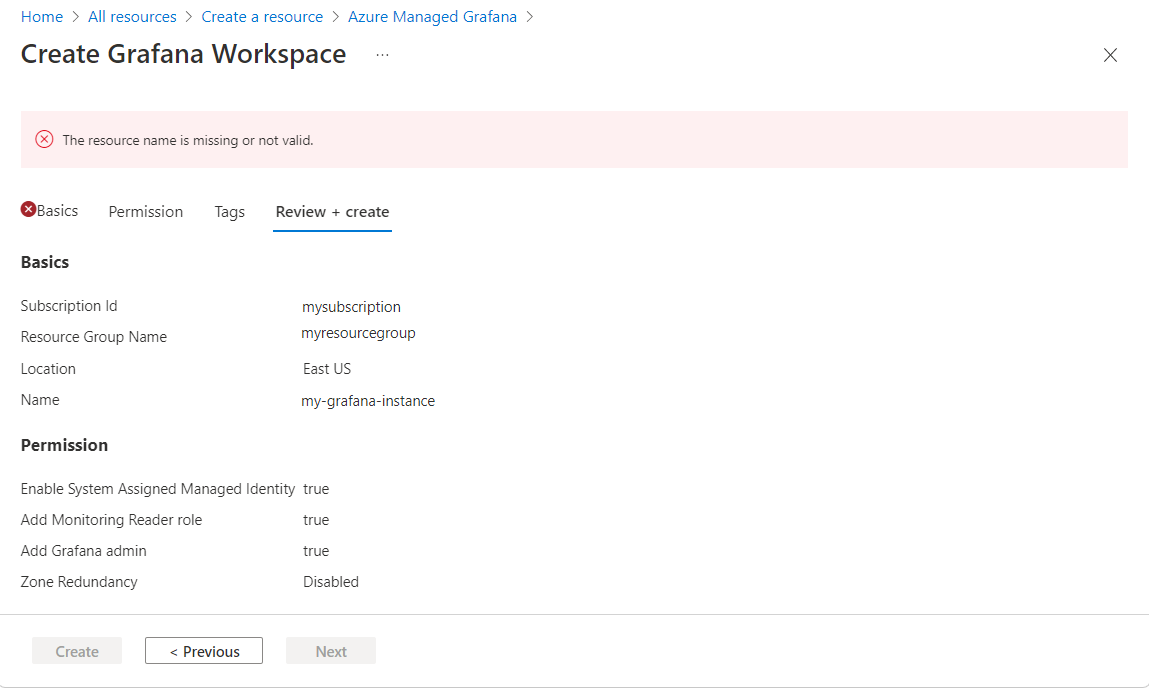
Task: Click the breadcrumb chevron after Azure Managed Grafana
Action: [x=530, y=16]
